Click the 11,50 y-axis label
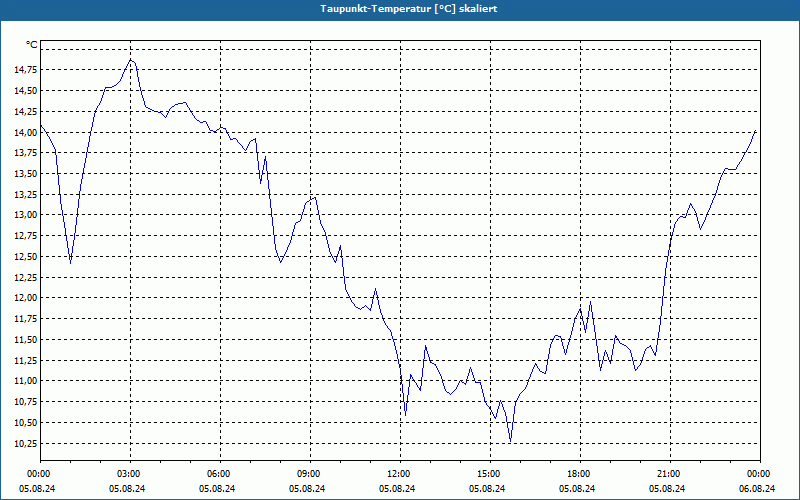800x500 pixels. pos(25,339)
